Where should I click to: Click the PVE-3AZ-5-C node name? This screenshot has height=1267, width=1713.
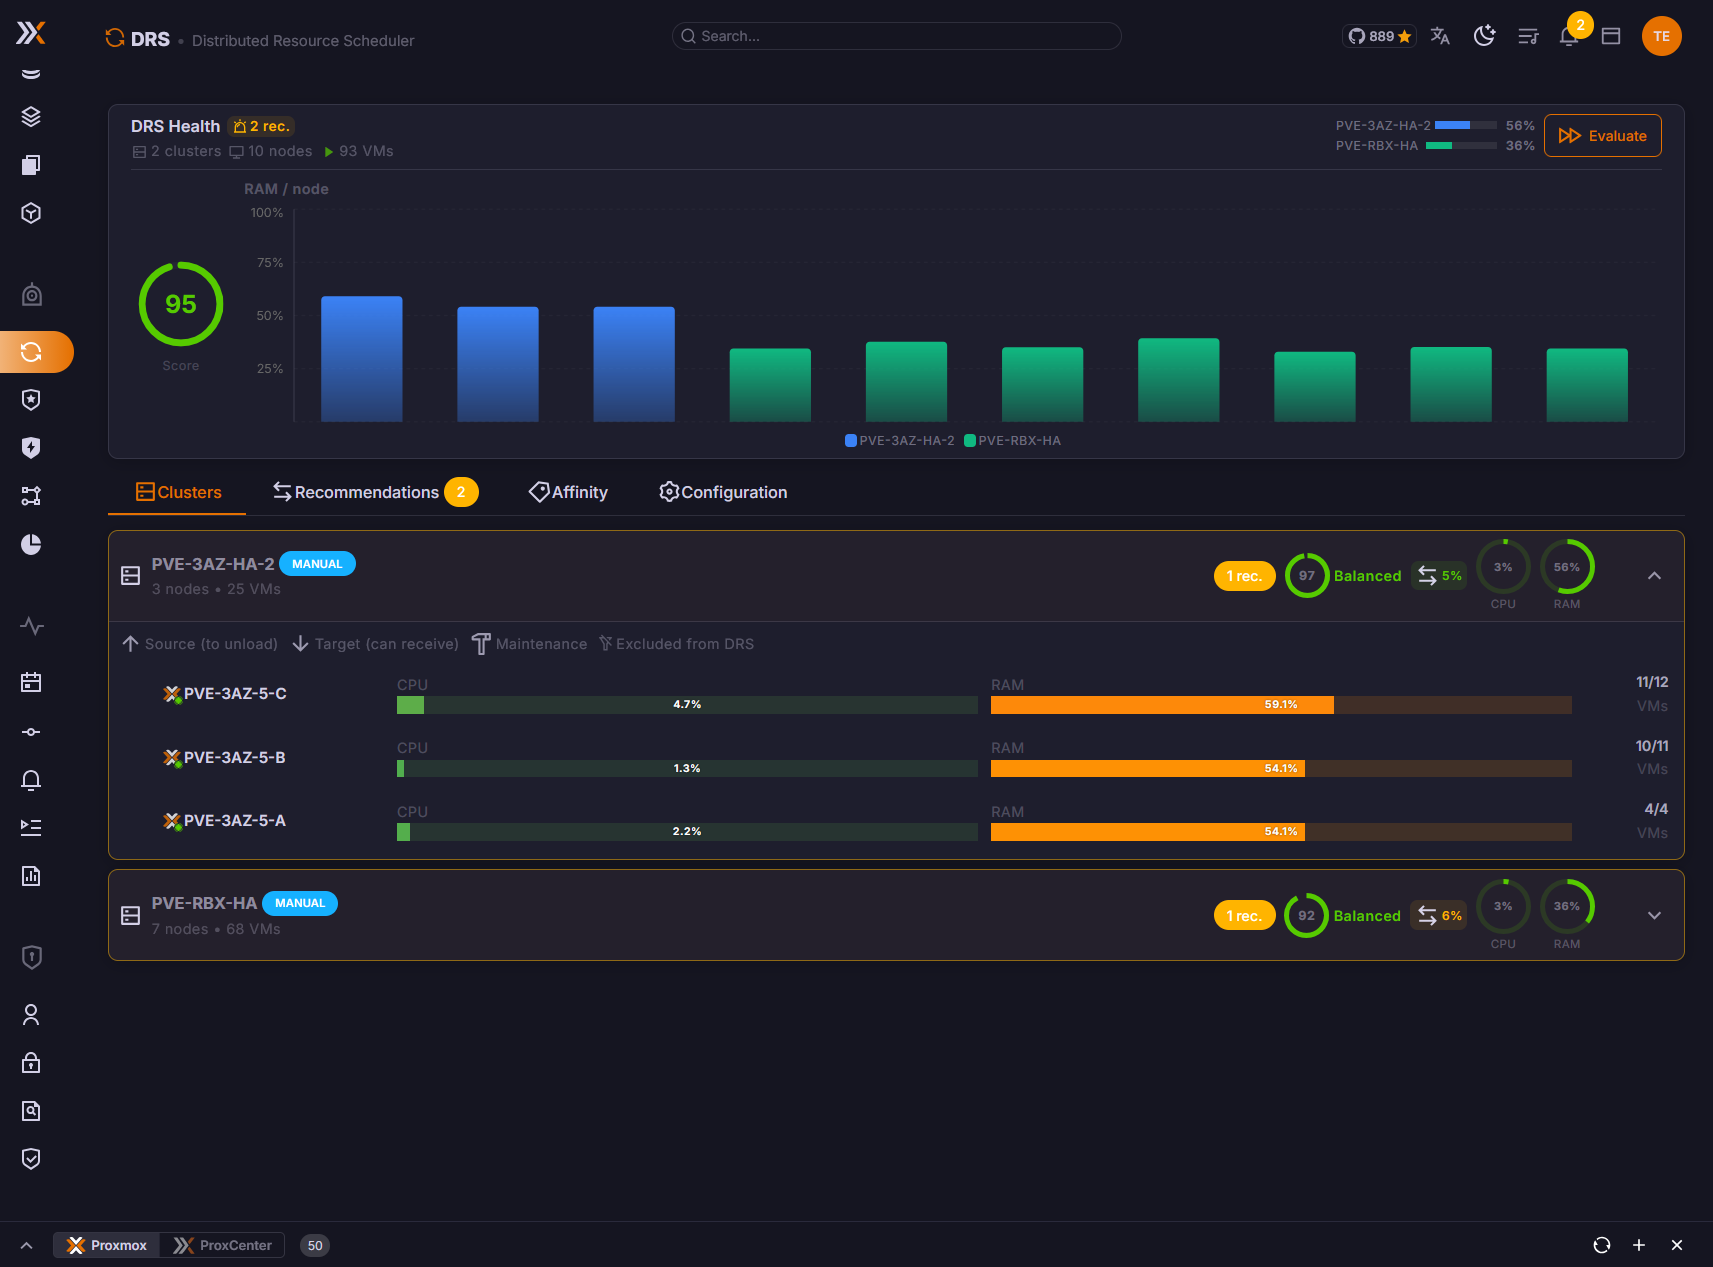point(235,694)
